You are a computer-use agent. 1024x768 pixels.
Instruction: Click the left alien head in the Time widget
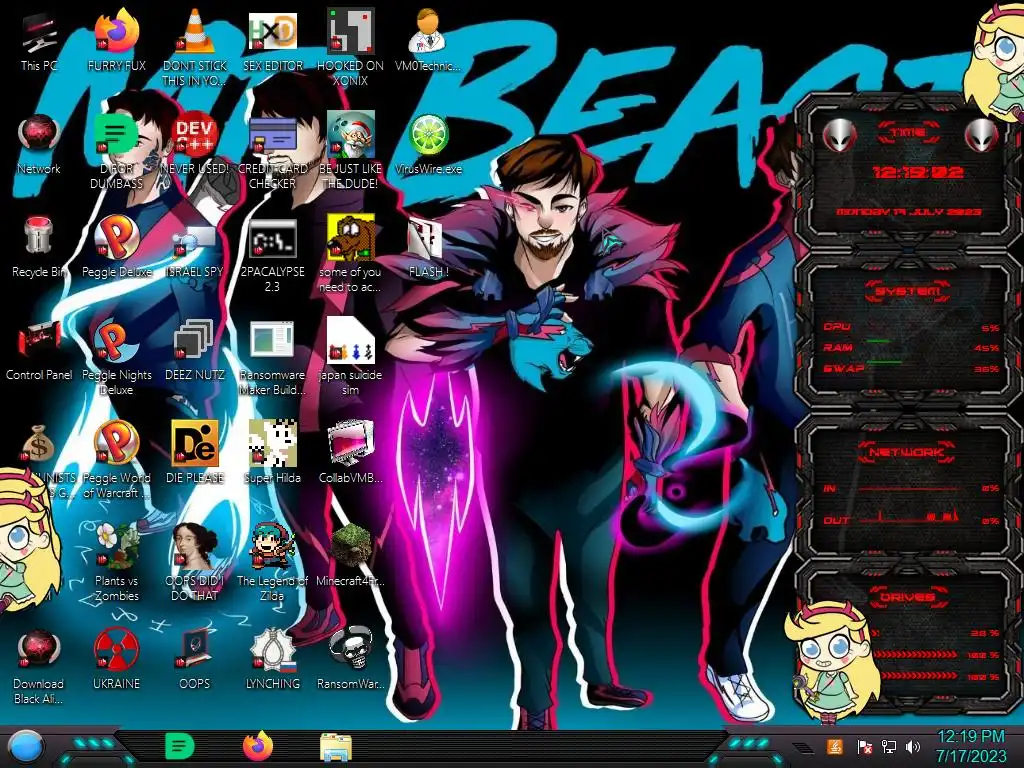coord(839,136)
